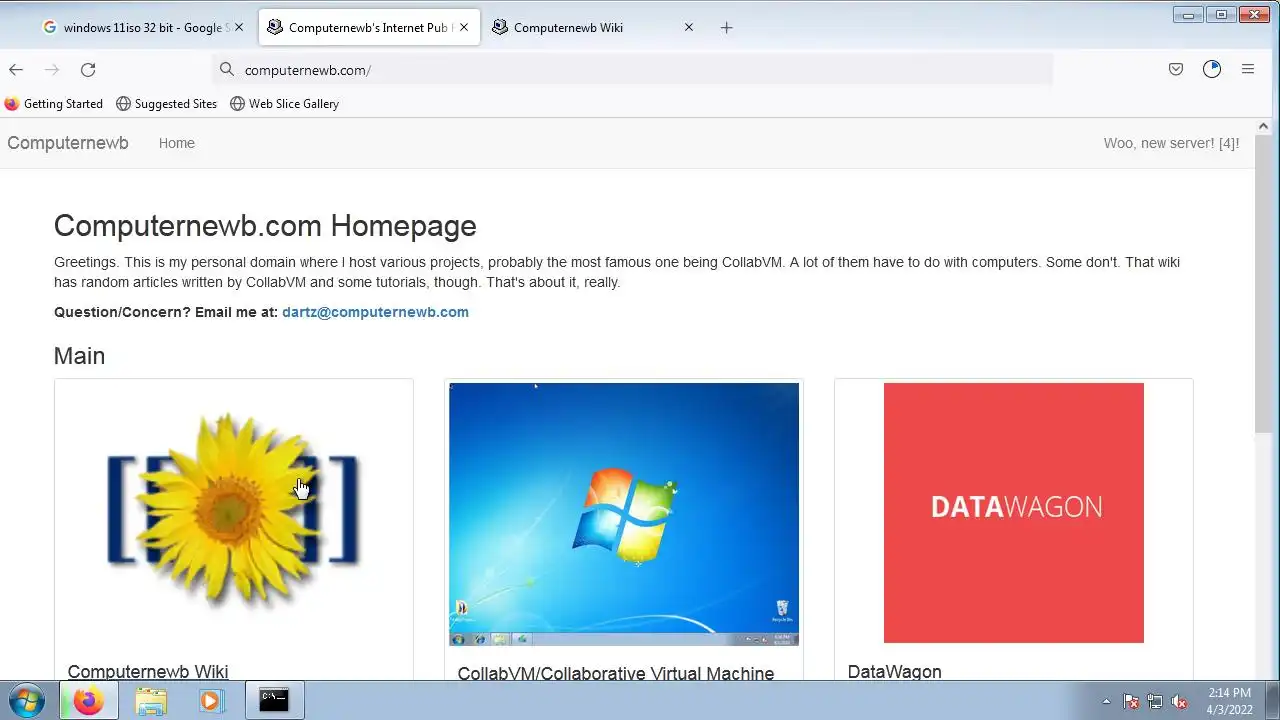
Task: Open the Web Slice Gallery bookmark
Action: pyautogui.click(x=284, y=103)
